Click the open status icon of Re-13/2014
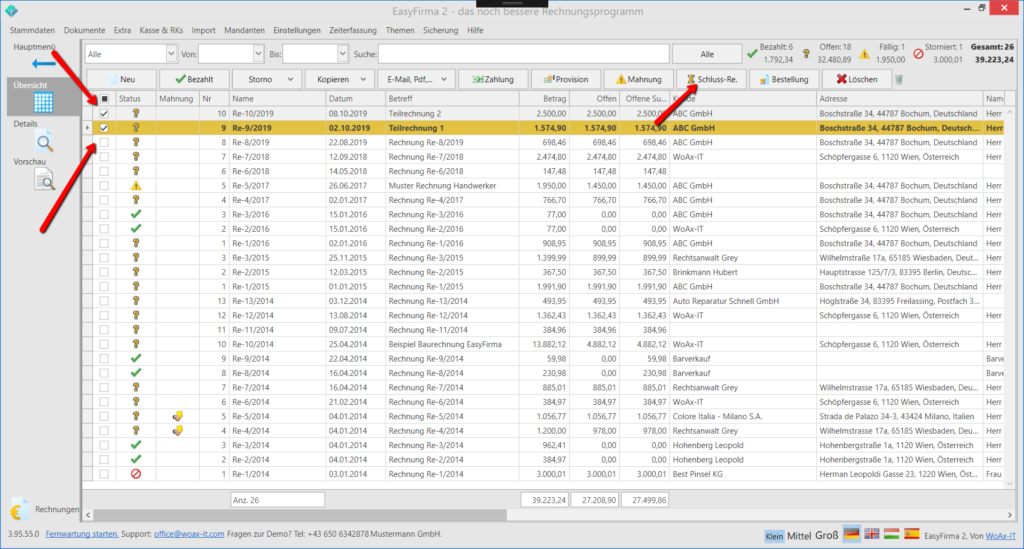 point(136,301)
